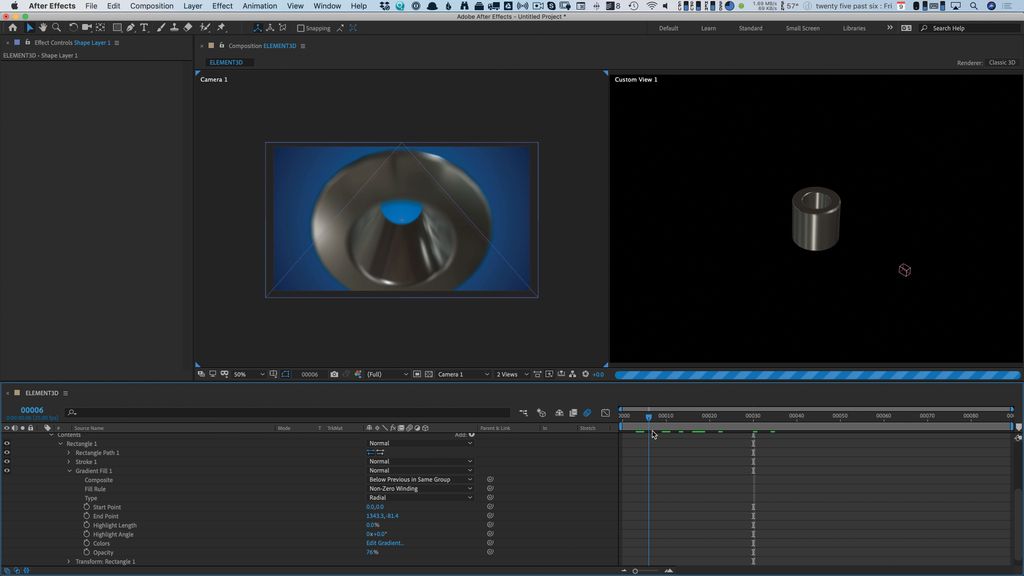
Task: Select the Clone Stamp tool
Action: (175, 27)
